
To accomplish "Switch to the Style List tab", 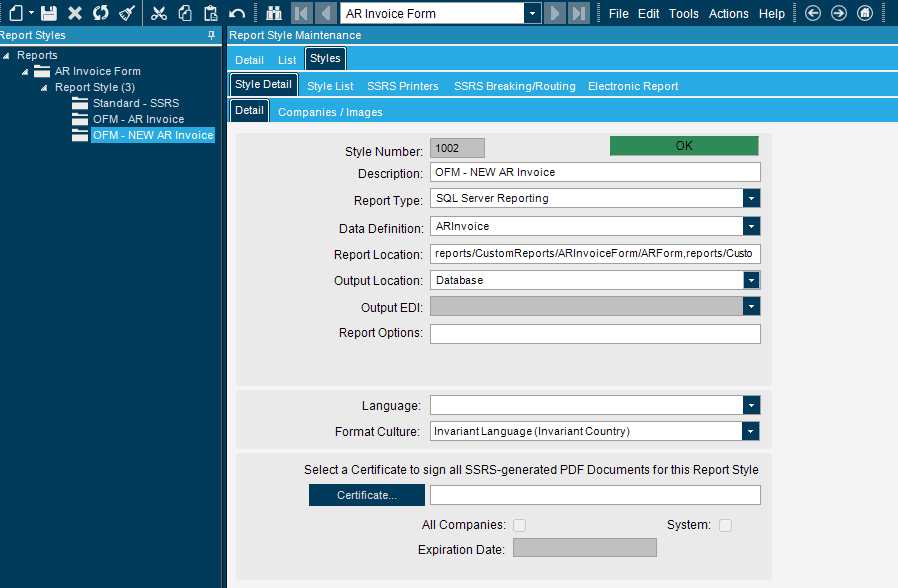I will pos(330,86).
